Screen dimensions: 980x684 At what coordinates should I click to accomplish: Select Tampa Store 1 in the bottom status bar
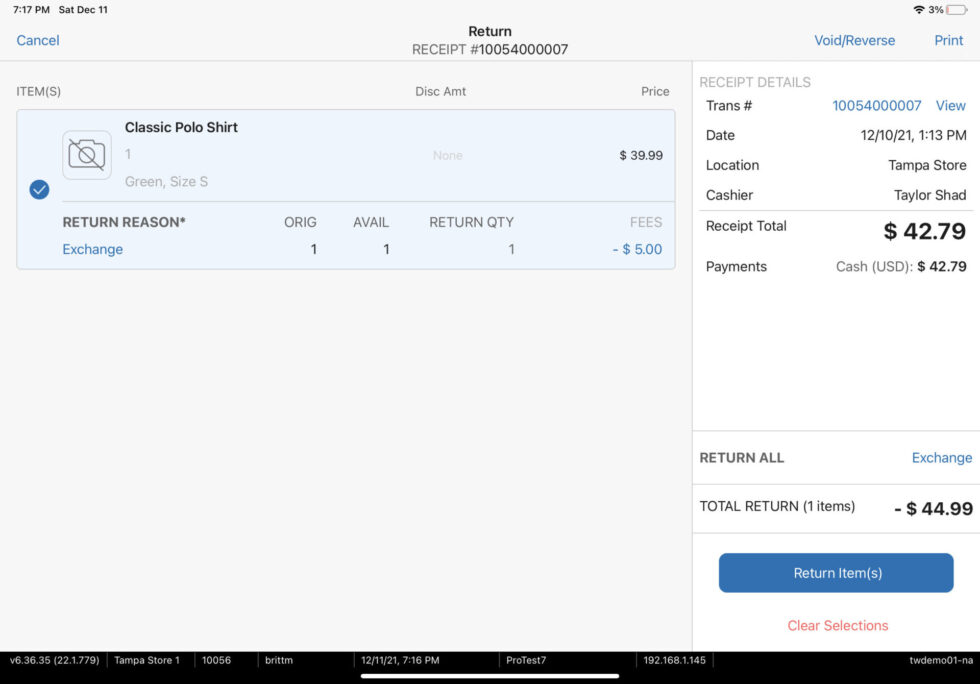147,660
